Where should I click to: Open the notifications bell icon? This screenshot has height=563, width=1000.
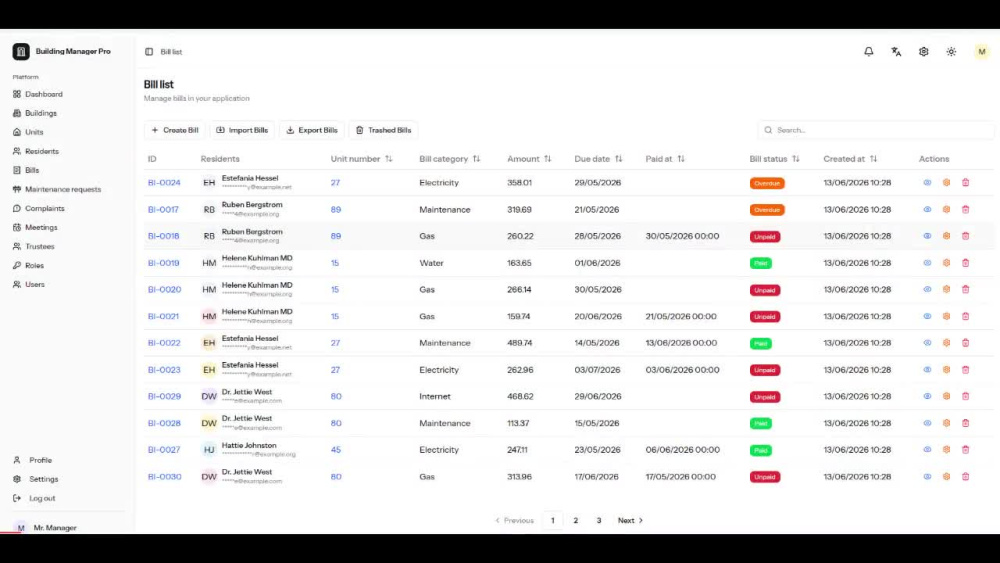869,52
